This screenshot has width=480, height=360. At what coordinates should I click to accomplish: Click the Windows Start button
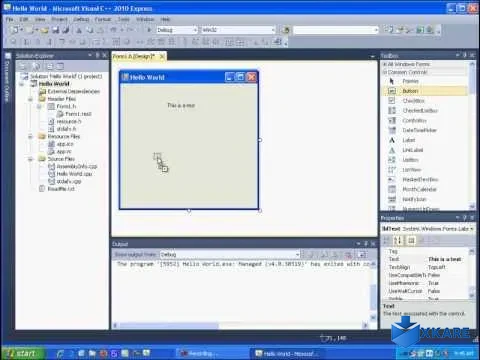point(22,353)
